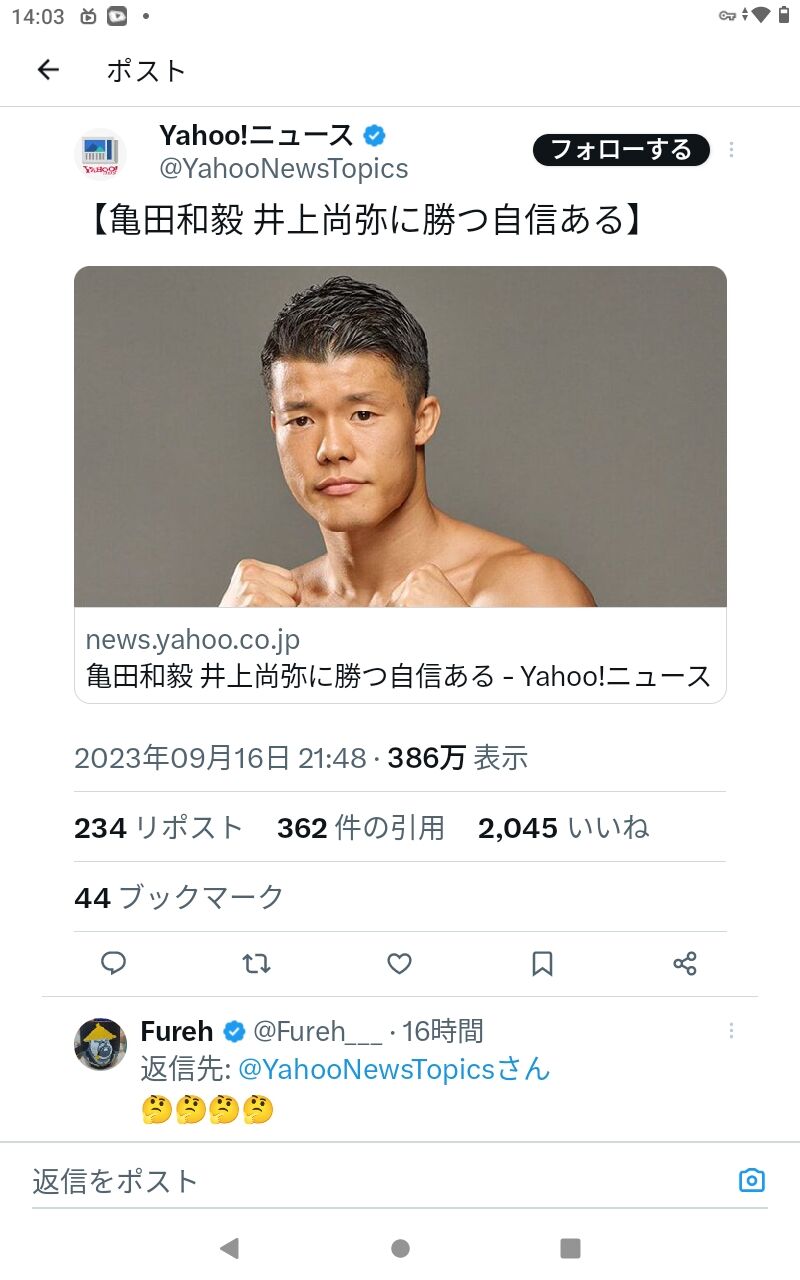800x1280 pixels.
Task: Open more options menu for Yahoo post
Action: point(731,150)
